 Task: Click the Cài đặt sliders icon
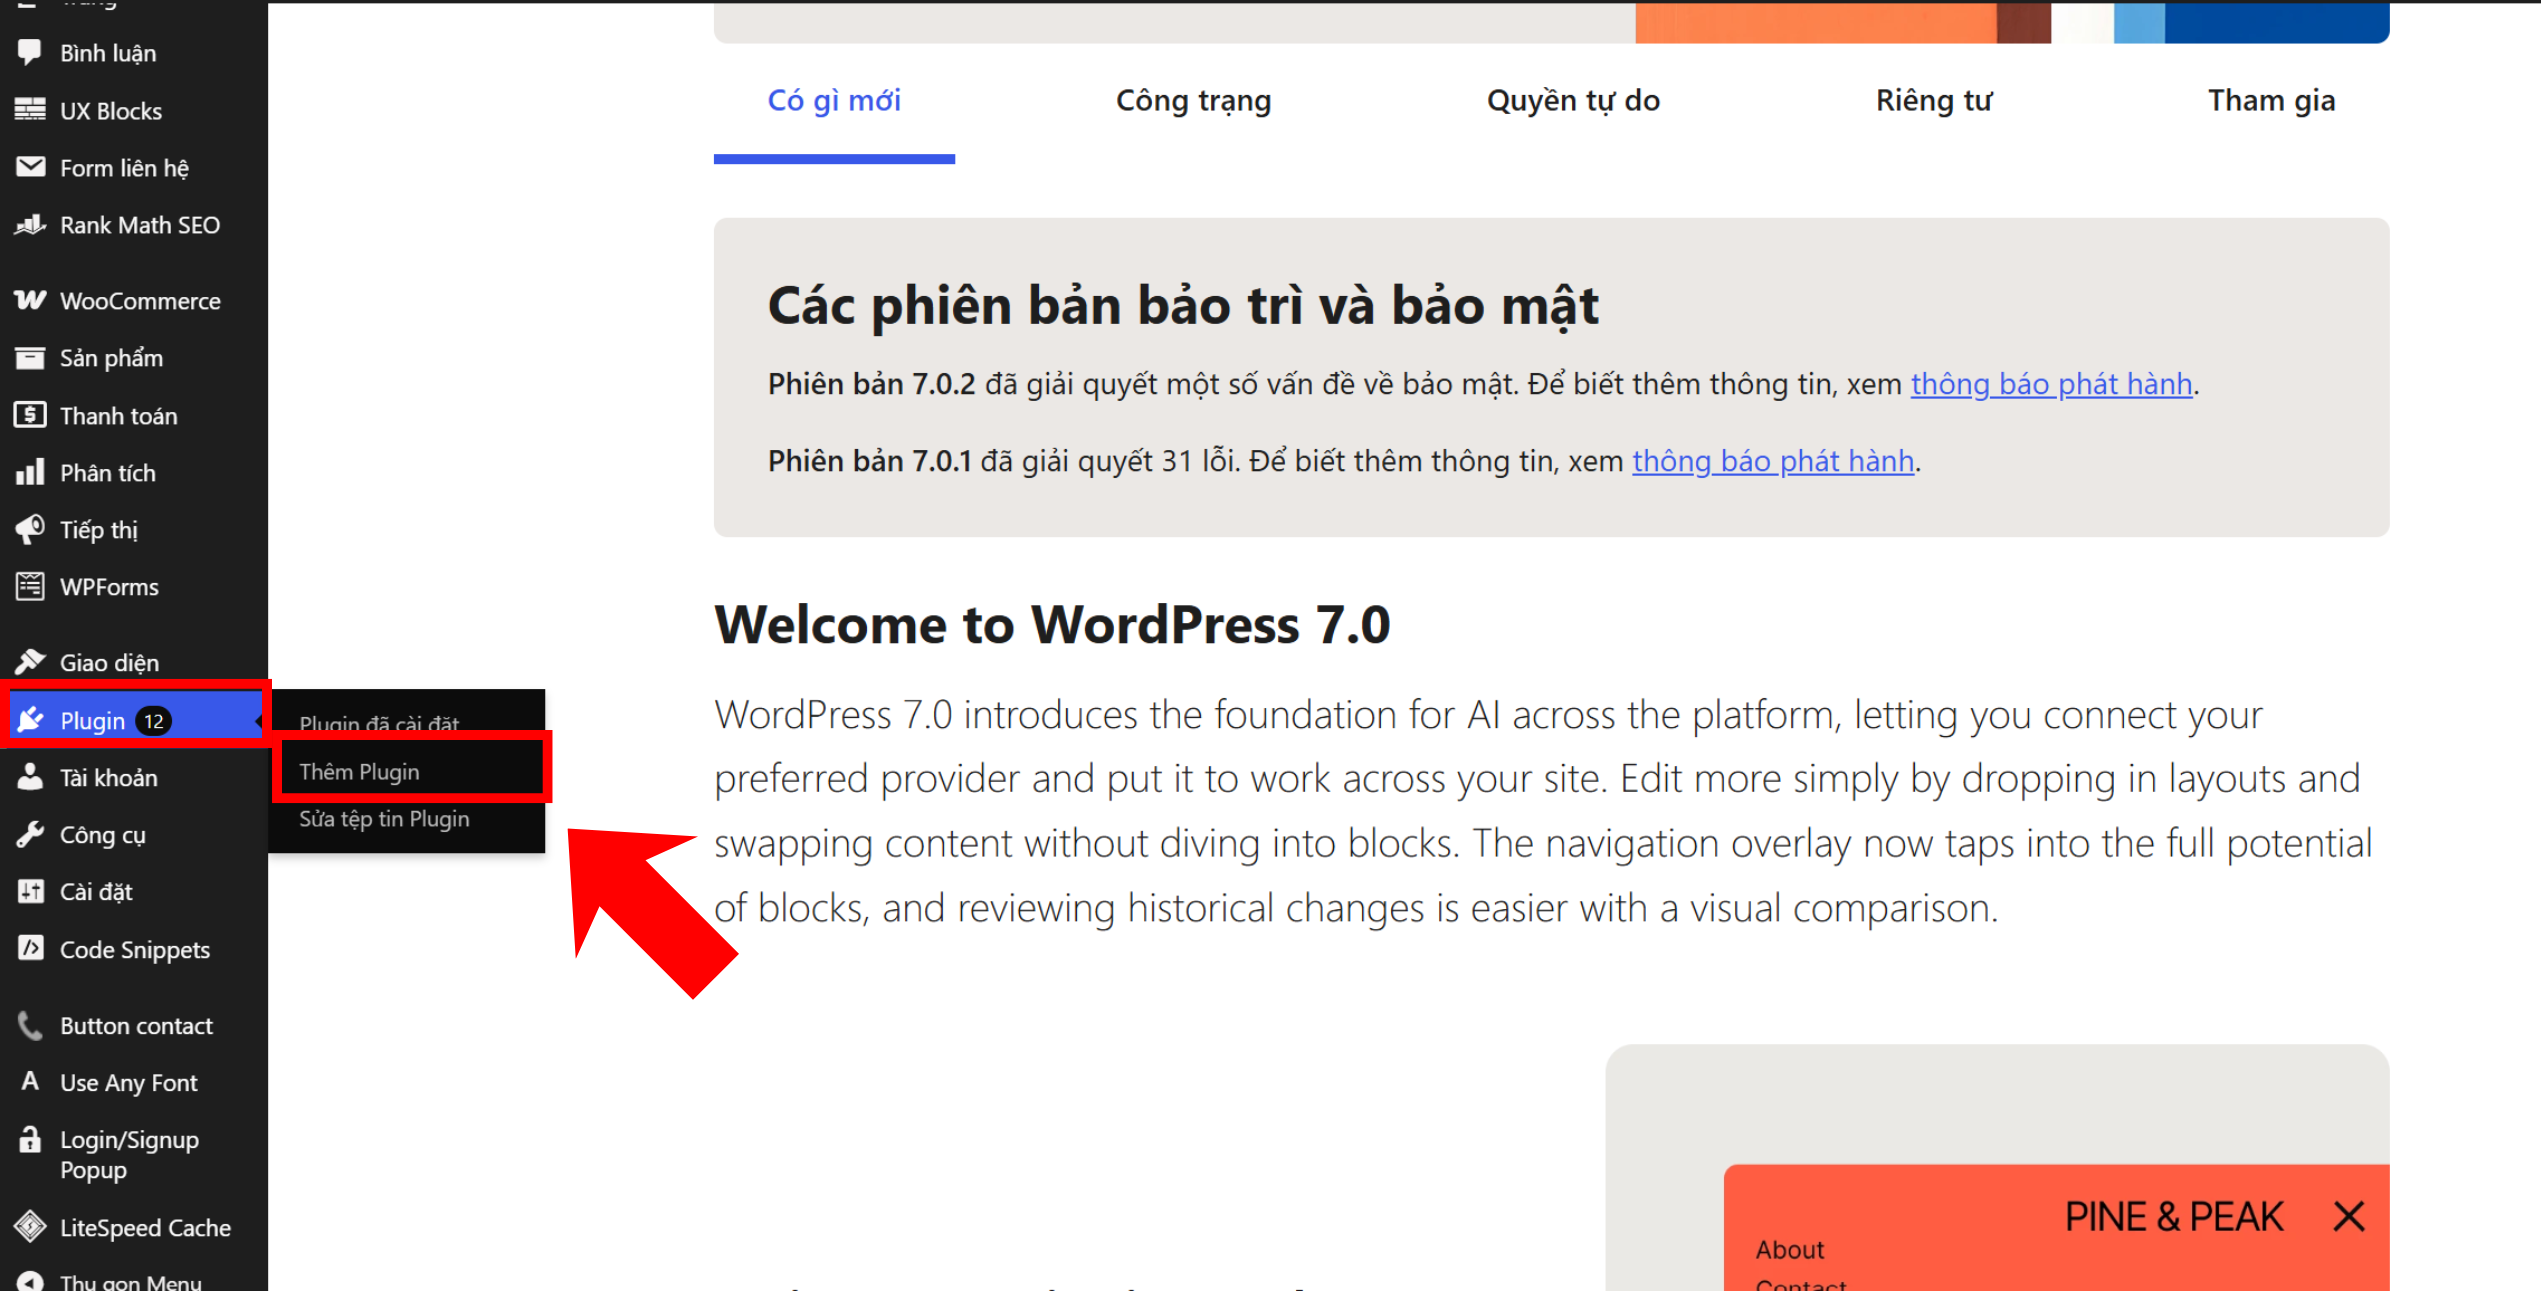coord(30,891)
